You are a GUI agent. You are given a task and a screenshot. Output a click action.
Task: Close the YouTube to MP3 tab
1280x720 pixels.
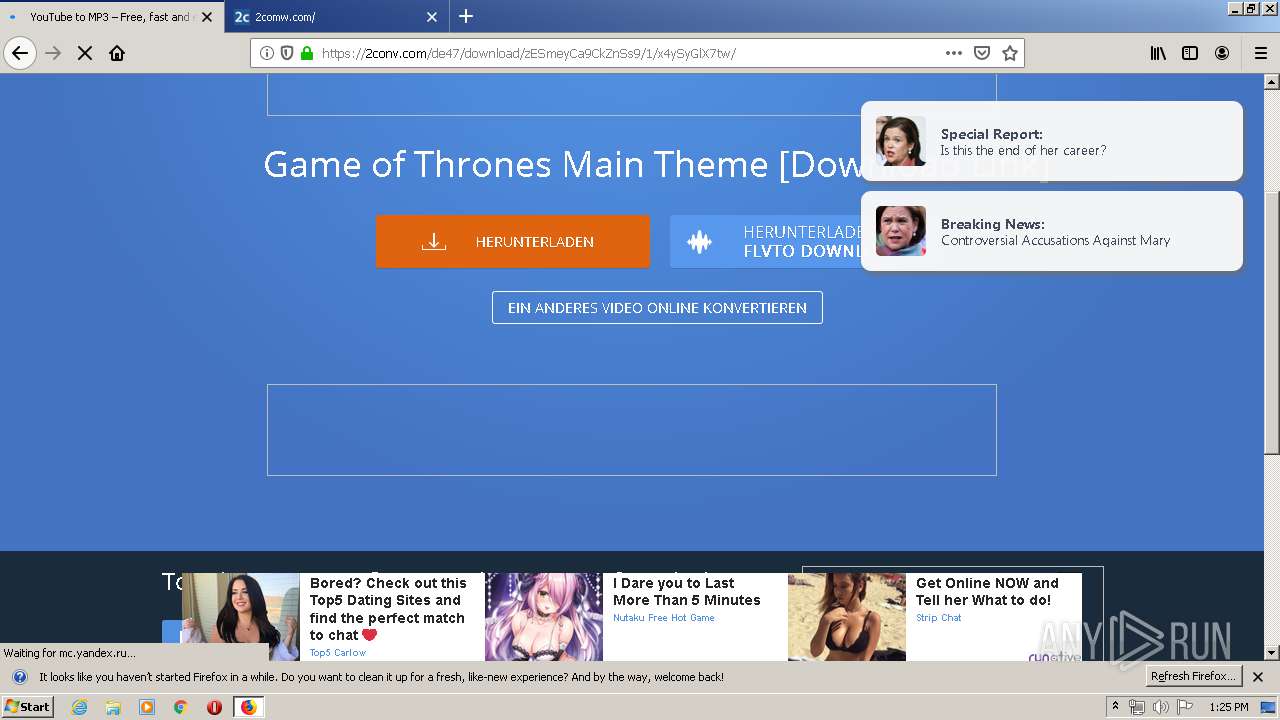click(x=207, y=17)
